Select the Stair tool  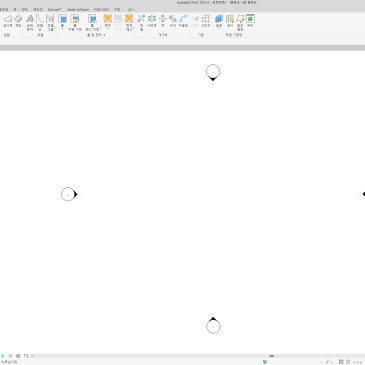pos(18,21)
